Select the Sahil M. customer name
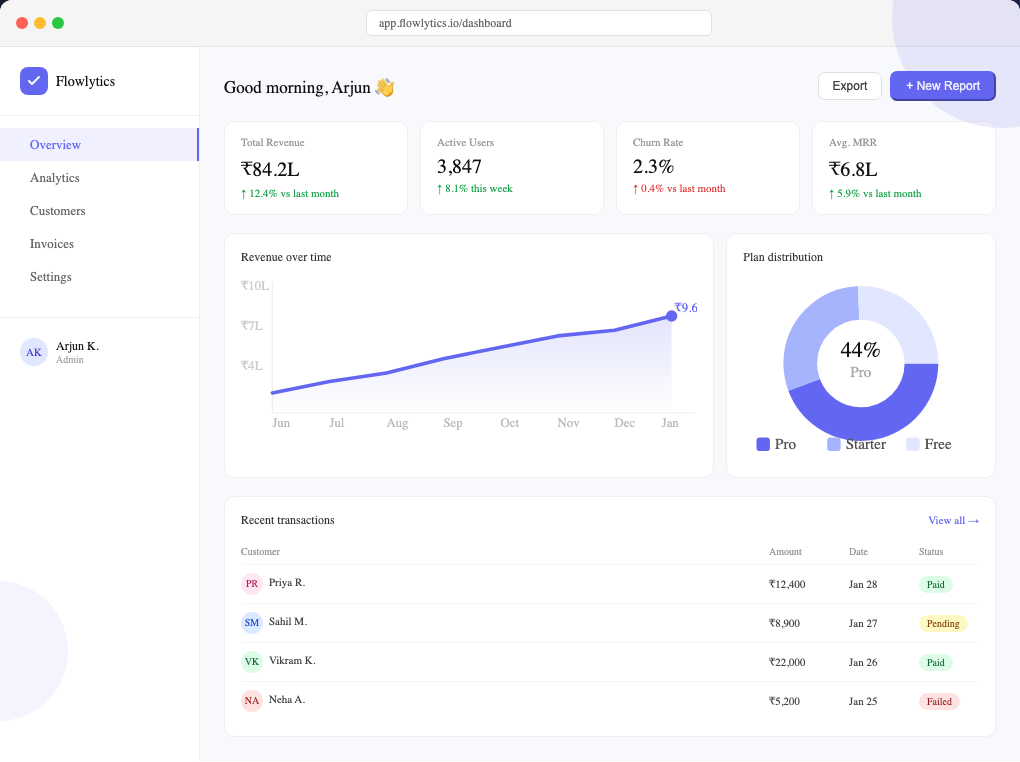 coord(288,621)
